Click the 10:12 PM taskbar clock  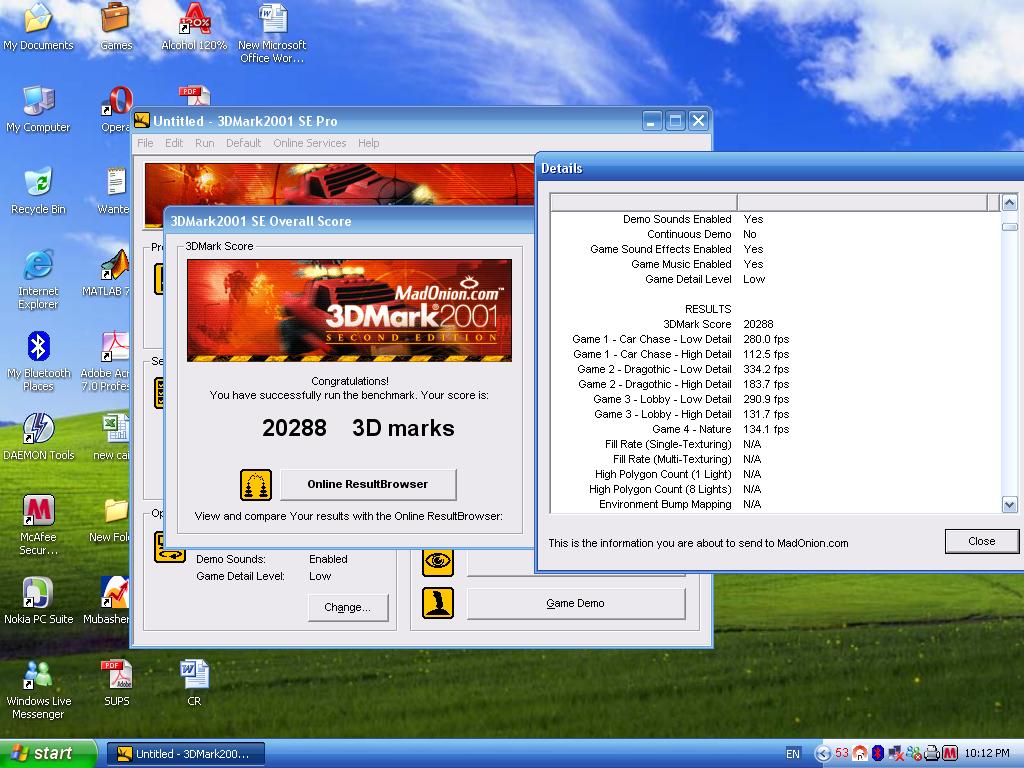(x=987, y=754)
